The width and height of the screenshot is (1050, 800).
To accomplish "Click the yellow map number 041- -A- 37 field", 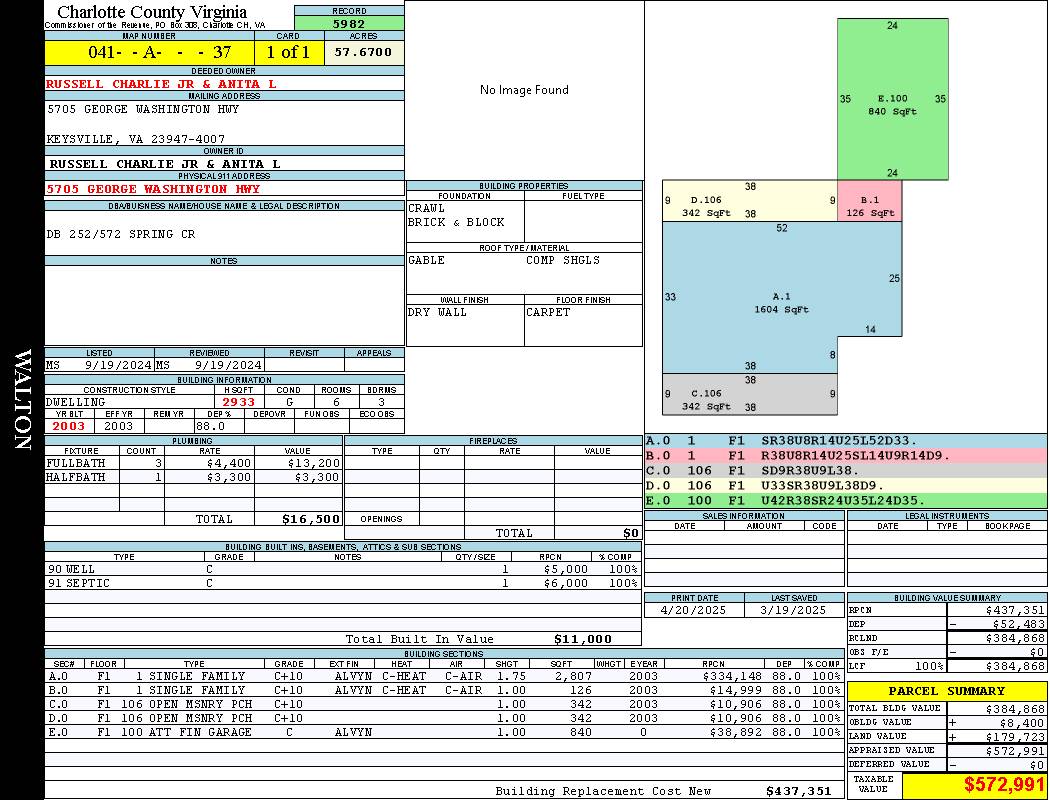I will pos(149,52).
